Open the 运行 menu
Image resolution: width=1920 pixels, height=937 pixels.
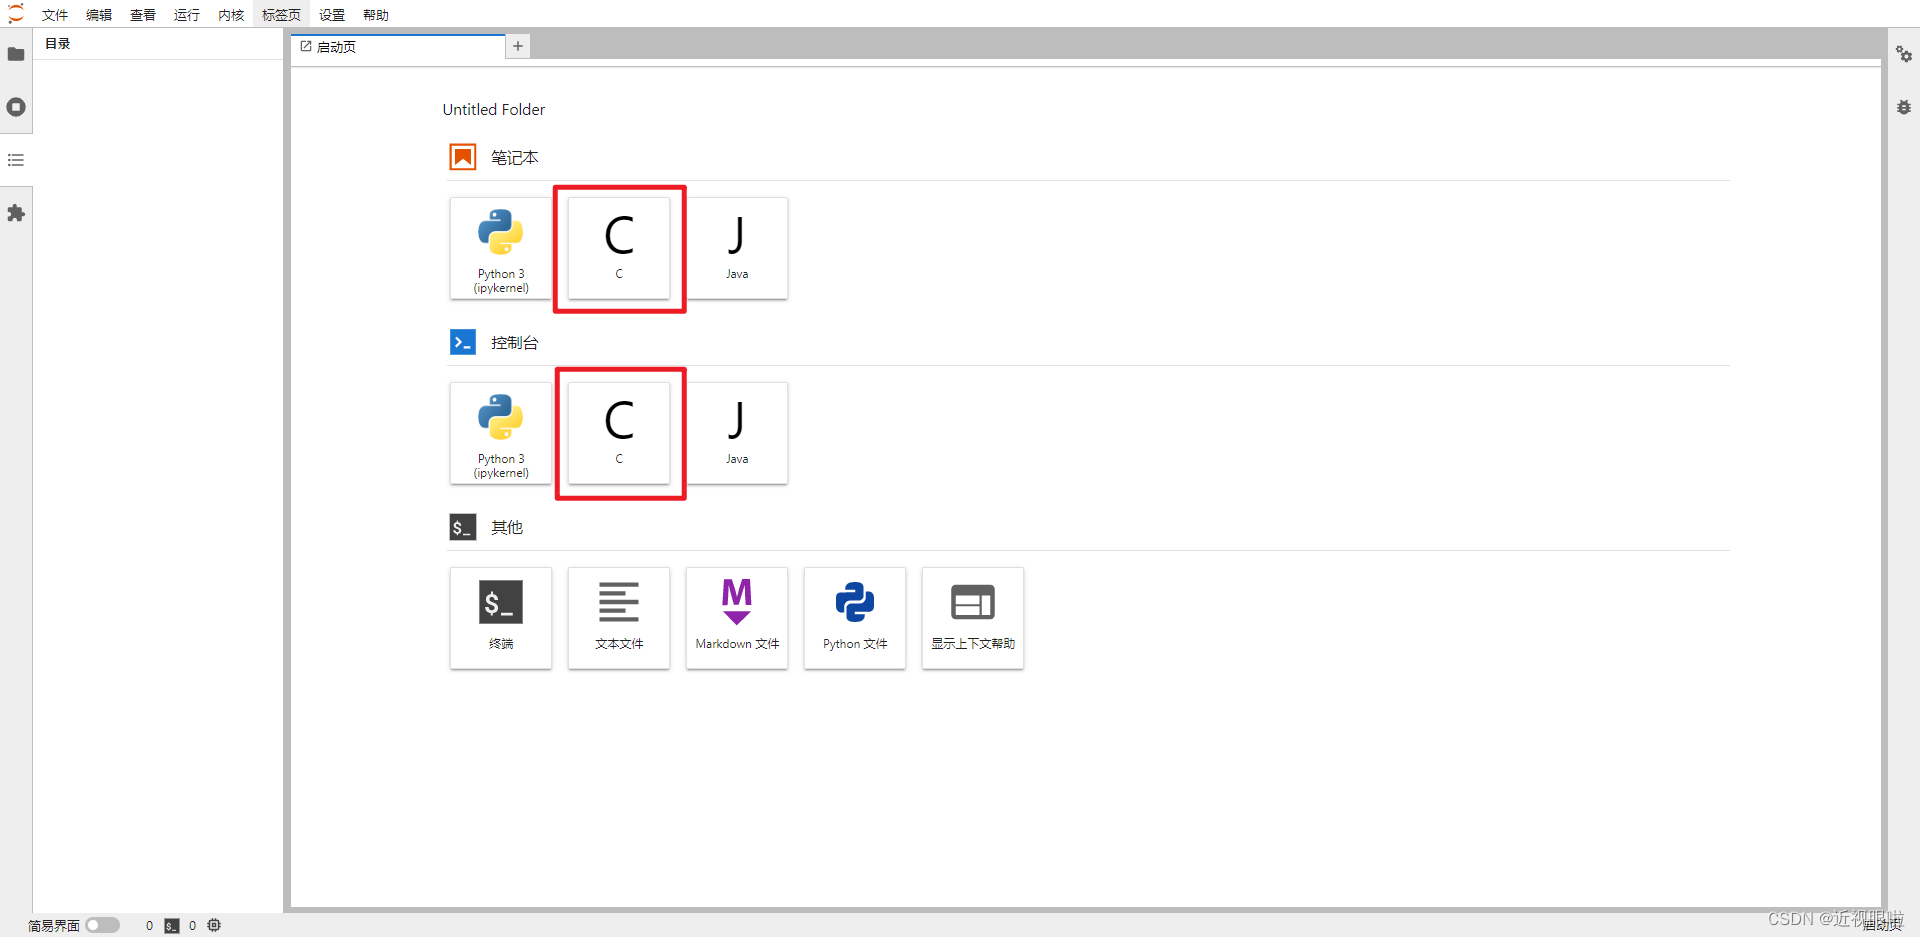tap(187, 15)
